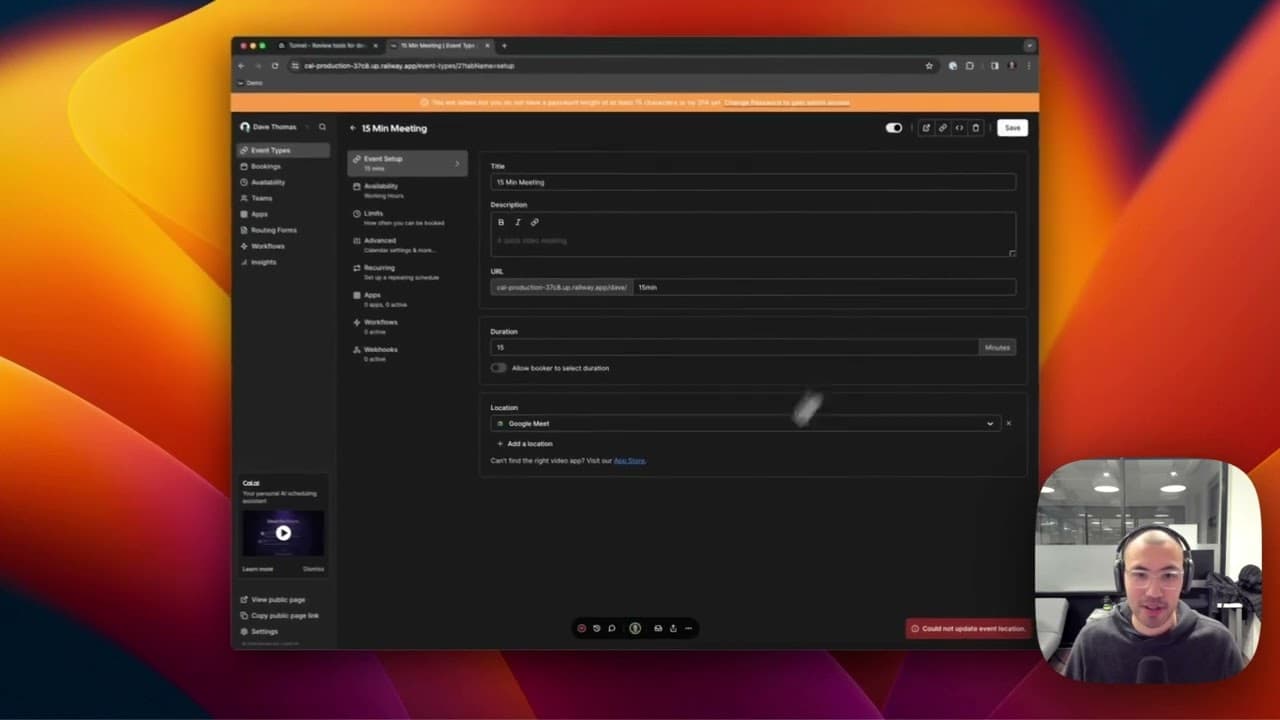Click the Duration input field
Image resolution: width=1280 pixels, height=720 pixels.
pos(734,347)
